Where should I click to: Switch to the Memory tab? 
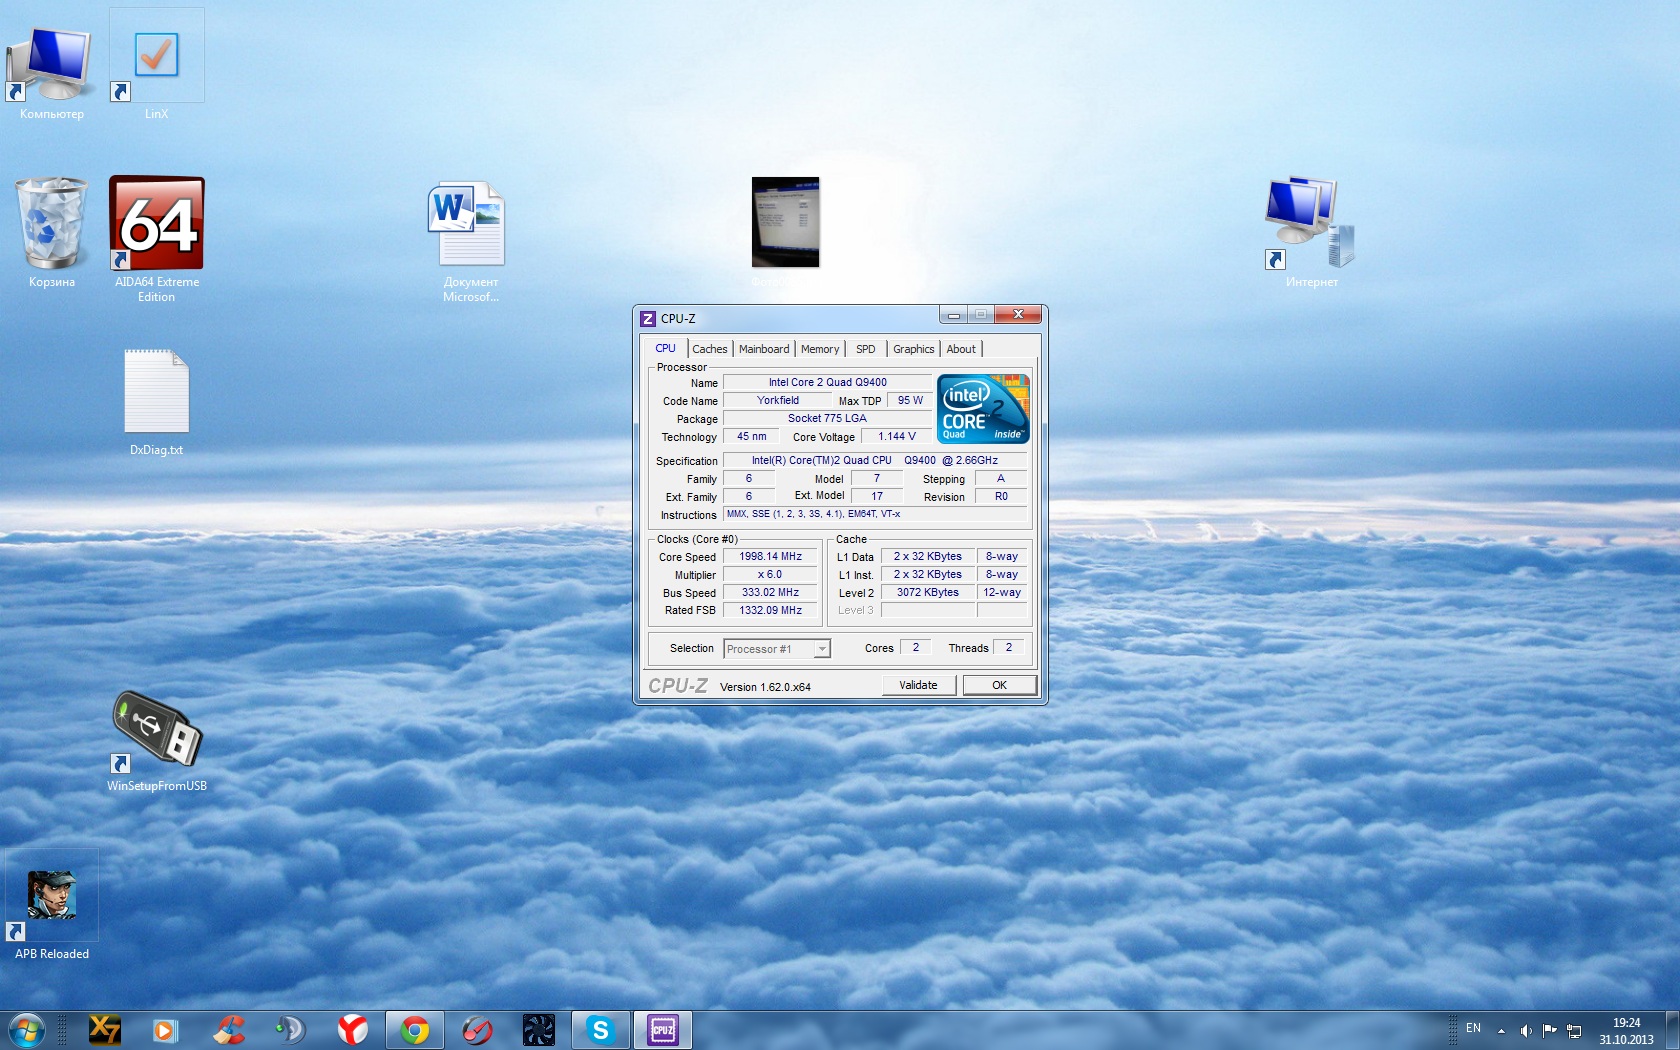820,349
